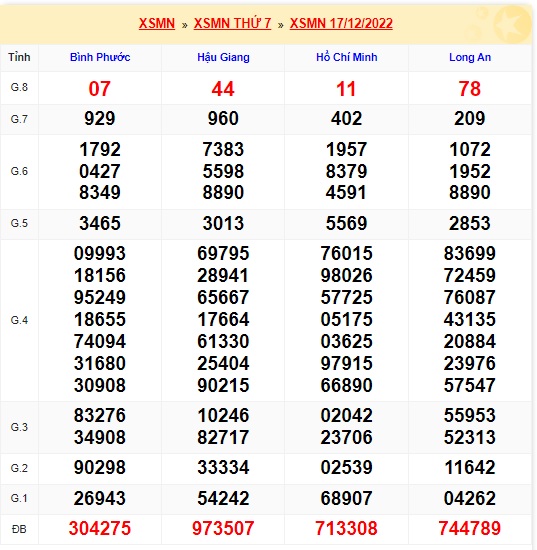The image size is (537, 550).
Task: Click special prize 973507
Action: click(223, 529)
